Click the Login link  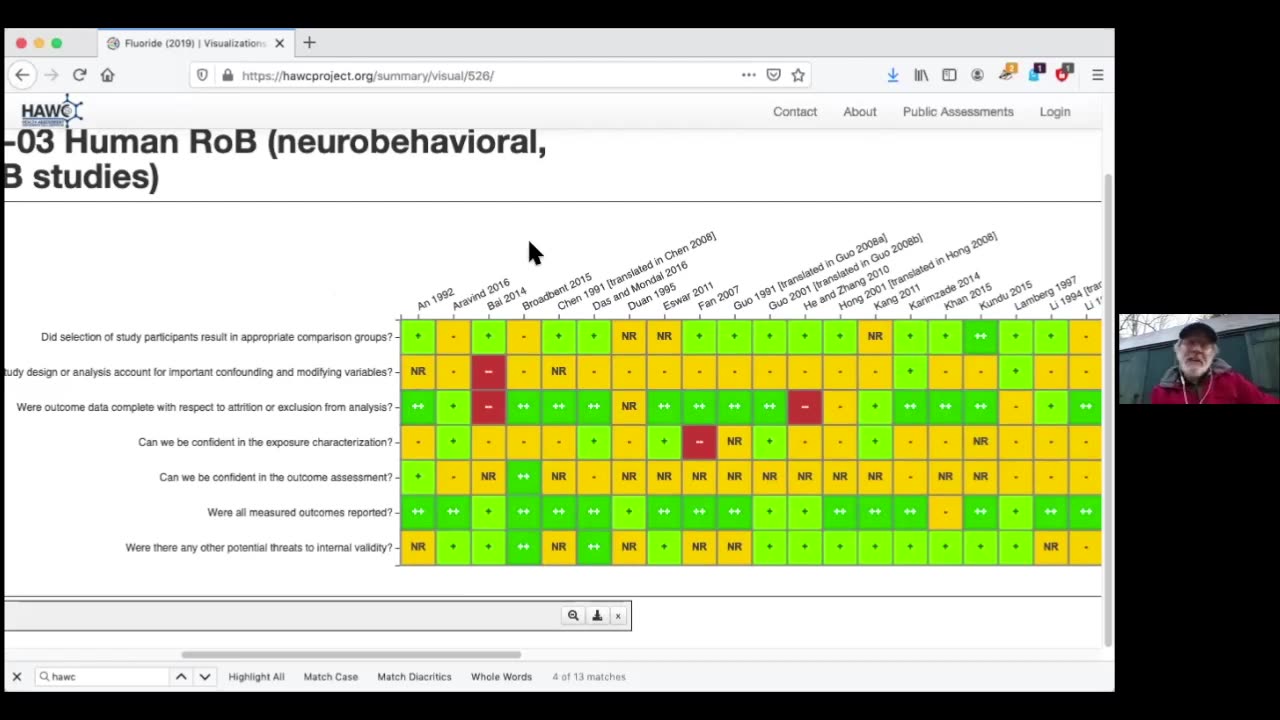[x=1054, y=112]
